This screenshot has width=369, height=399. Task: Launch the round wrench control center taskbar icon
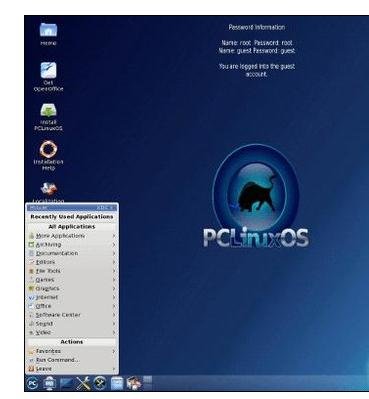(x=99, y=383)
